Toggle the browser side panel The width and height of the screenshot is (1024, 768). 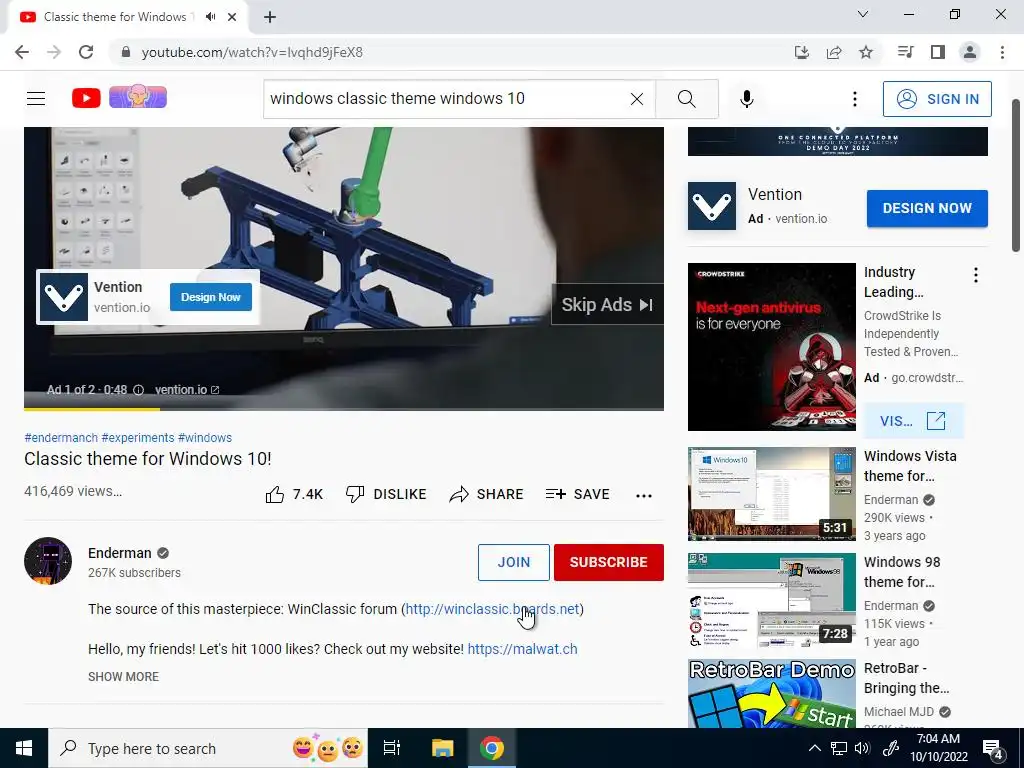coord(938,52)
